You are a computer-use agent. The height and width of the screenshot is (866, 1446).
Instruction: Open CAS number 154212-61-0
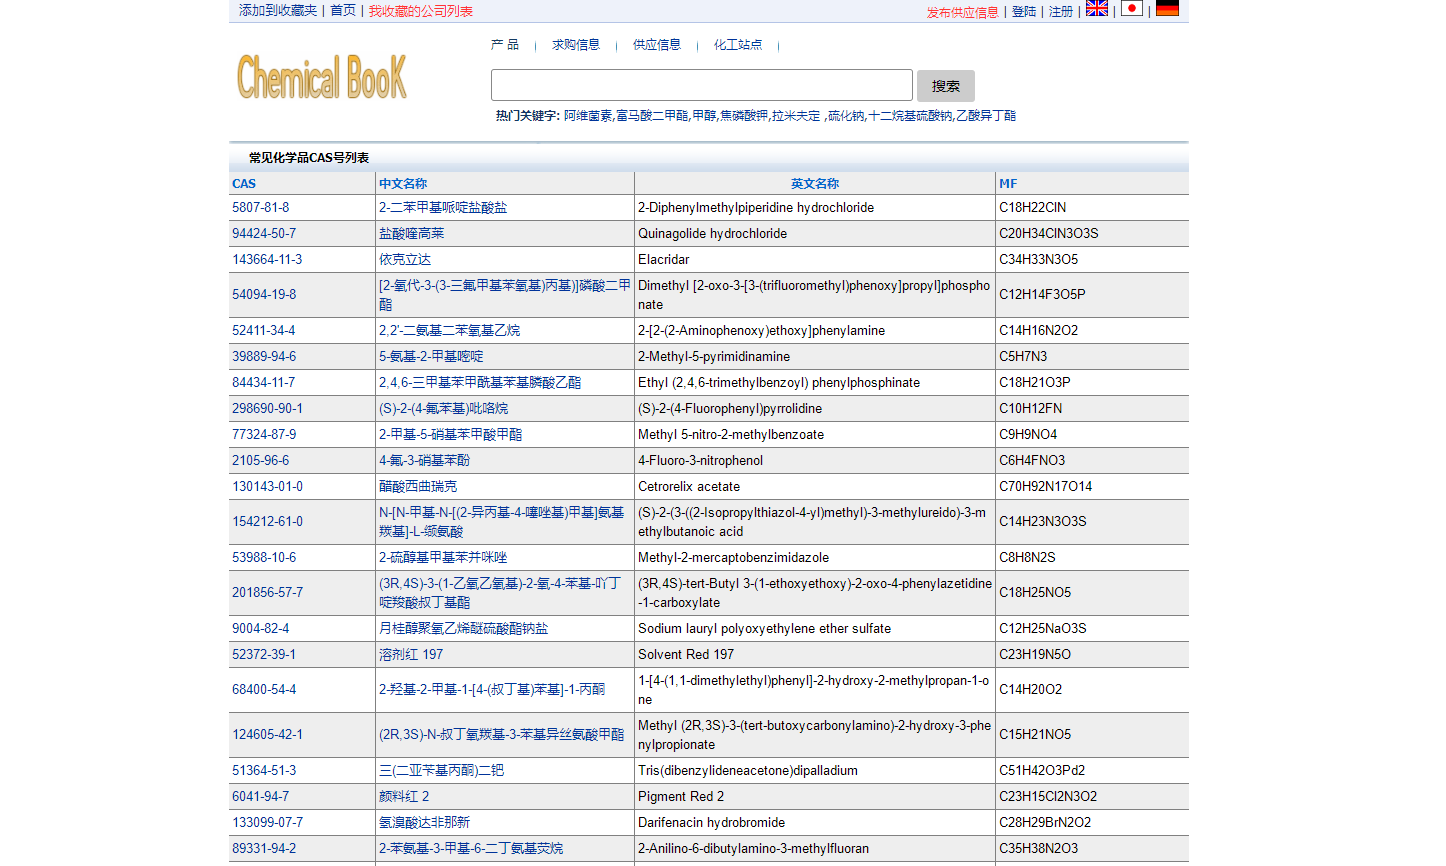click(x=267, y=522)
